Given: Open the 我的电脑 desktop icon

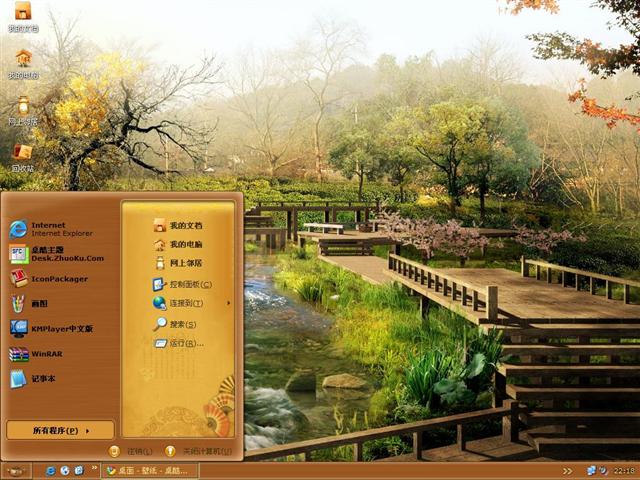Looking at the screenshot, I should click(x=23, y=64).
